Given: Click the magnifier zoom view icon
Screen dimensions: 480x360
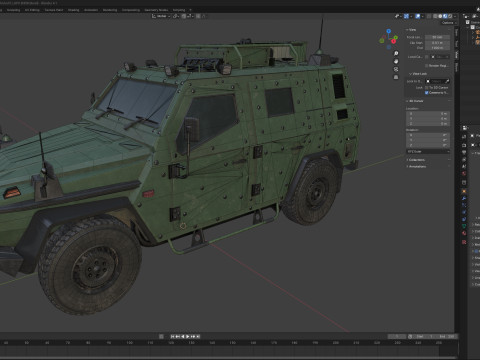Looking at the screenshot, I should pos(396,54).
